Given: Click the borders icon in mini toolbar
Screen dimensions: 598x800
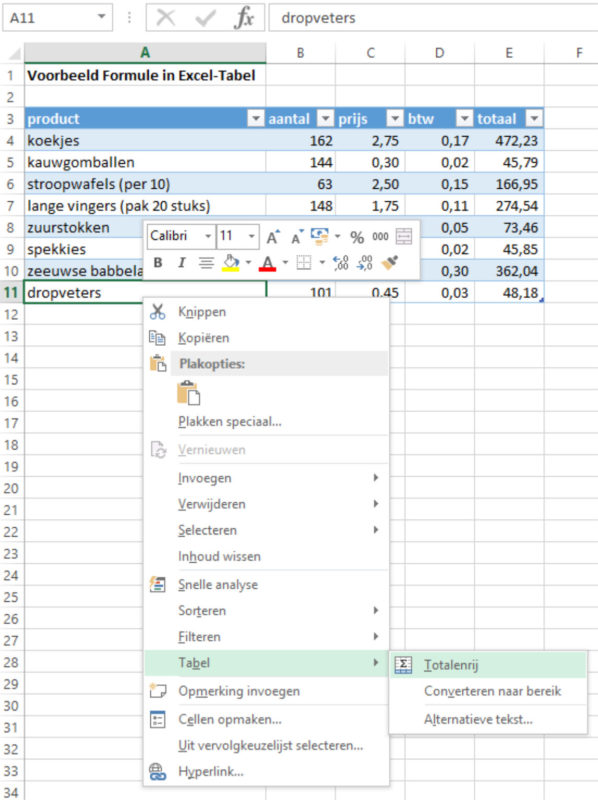Looking at the screenshot, I should pos(304,263).
